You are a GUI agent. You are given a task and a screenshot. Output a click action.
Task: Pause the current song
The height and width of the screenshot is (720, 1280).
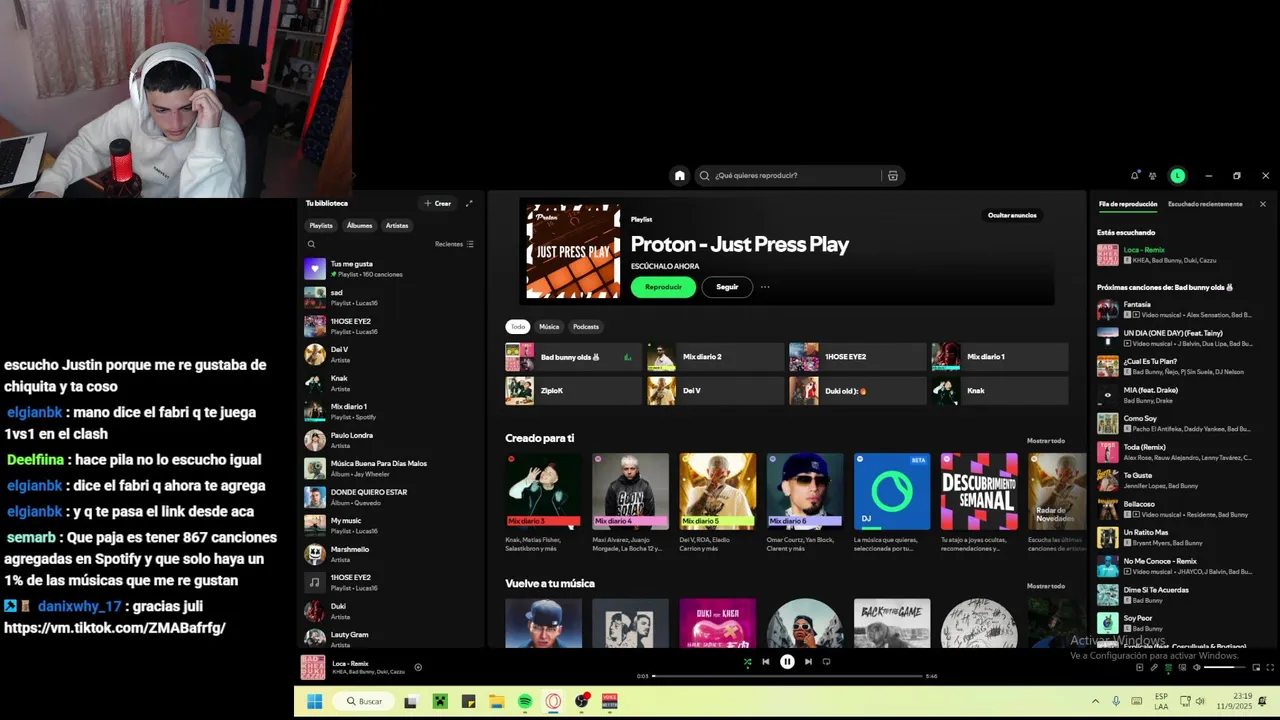click(x=787, y=661)
